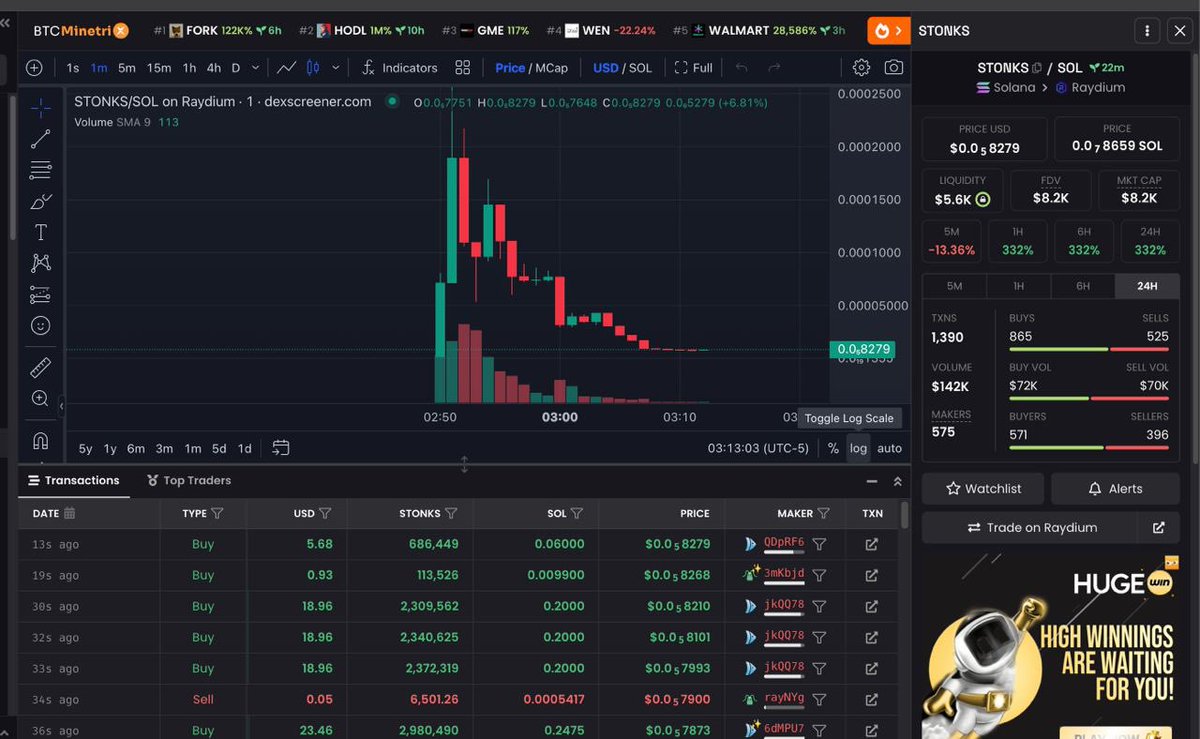Screen dimensions: 1200x739
Task: Toggle the log scale button
Action: tap(858, 448)
